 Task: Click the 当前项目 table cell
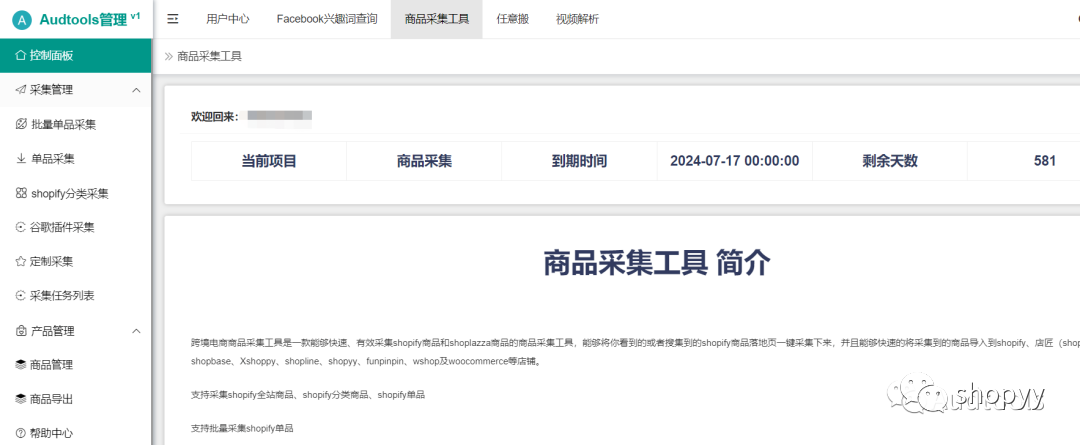tap(269, 161)
